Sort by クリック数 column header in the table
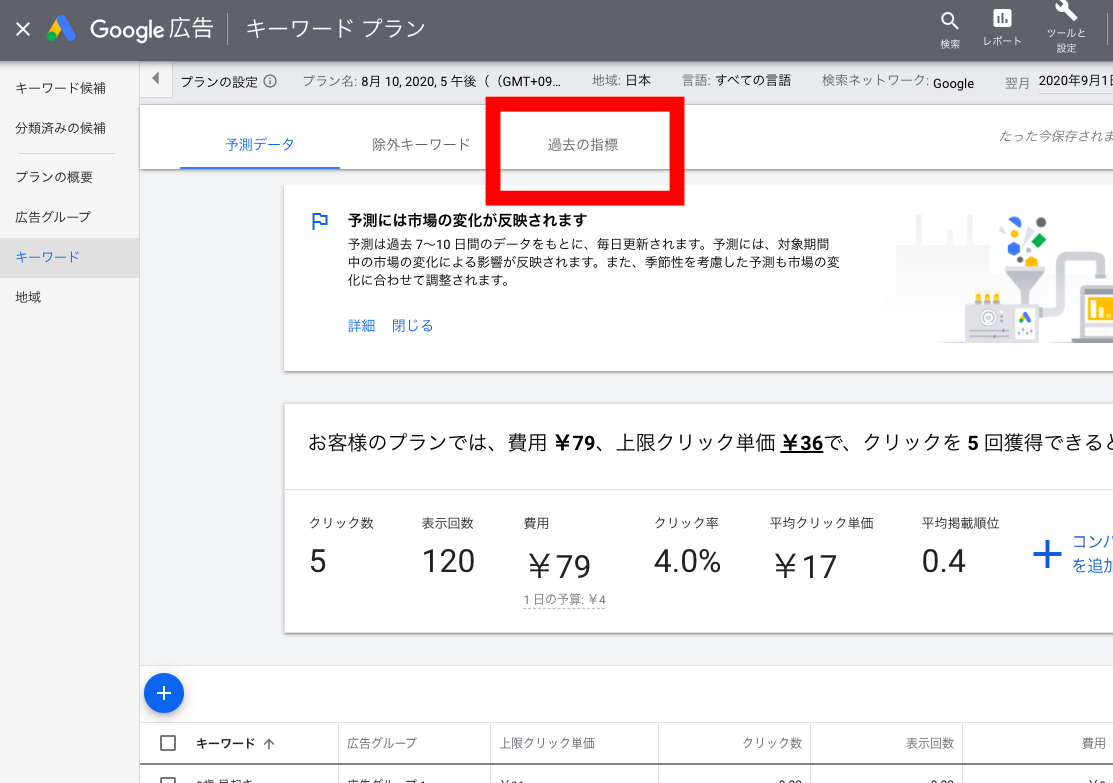Image resolution: width=1113 pixels, height=783 pixels. 772,743
